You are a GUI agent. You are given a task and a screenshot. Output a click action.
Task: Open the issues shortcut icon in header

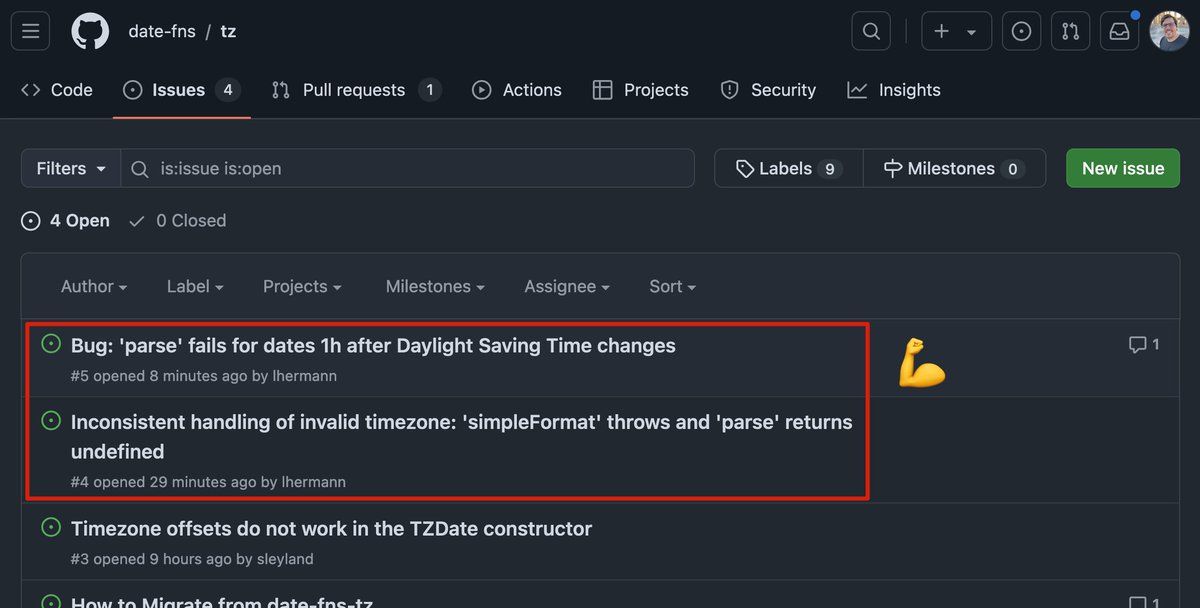1021,31
